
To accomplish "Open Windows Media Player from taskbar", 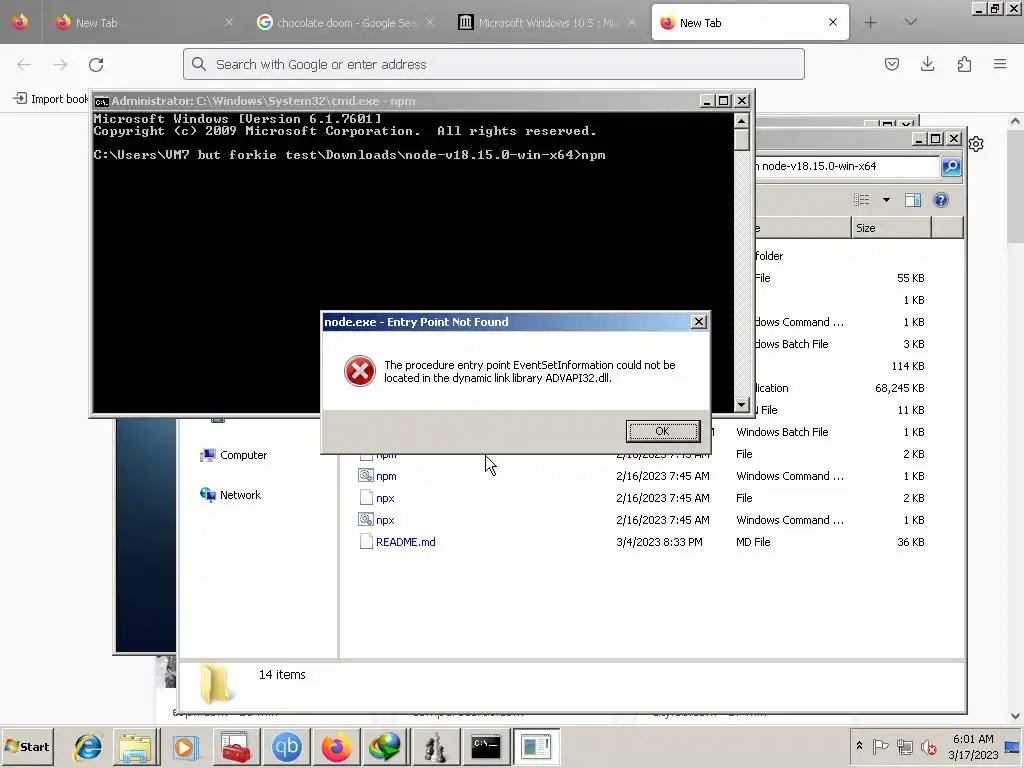I will click(185, 747).
